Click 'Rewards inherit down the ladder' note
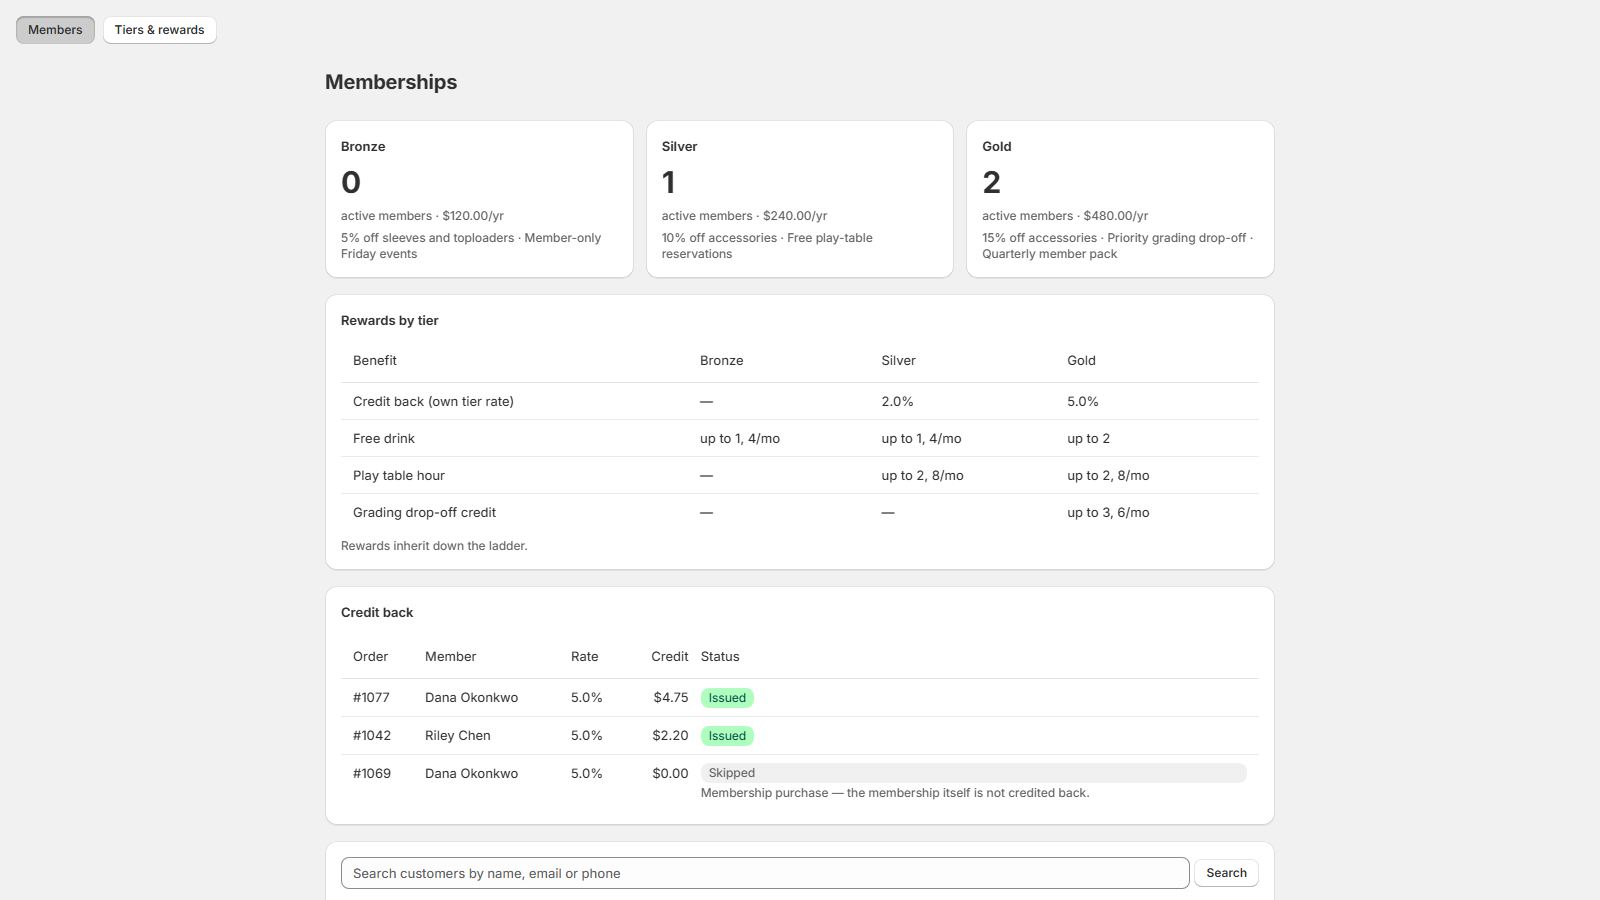 point(434,546)
